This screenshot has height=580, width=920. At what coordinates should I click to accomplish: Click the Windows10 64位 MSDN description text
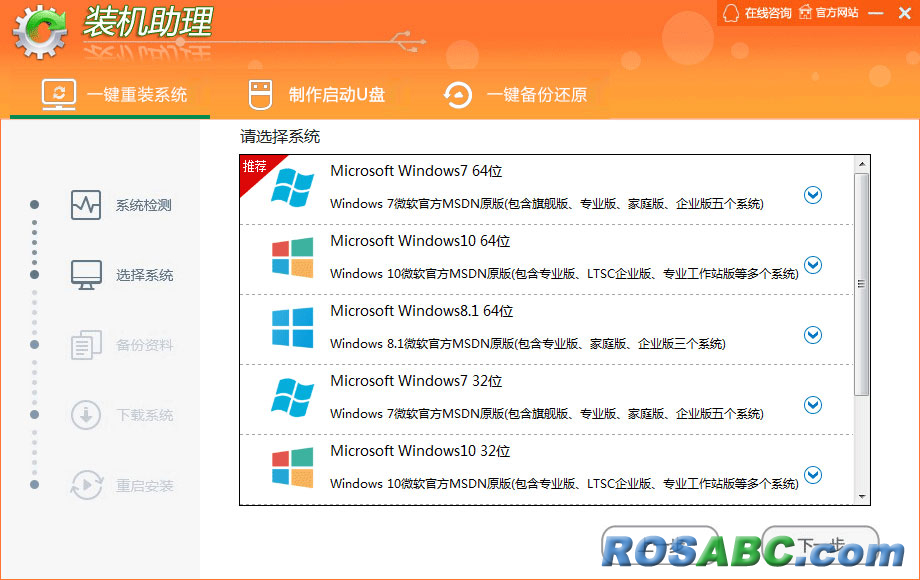564,273
